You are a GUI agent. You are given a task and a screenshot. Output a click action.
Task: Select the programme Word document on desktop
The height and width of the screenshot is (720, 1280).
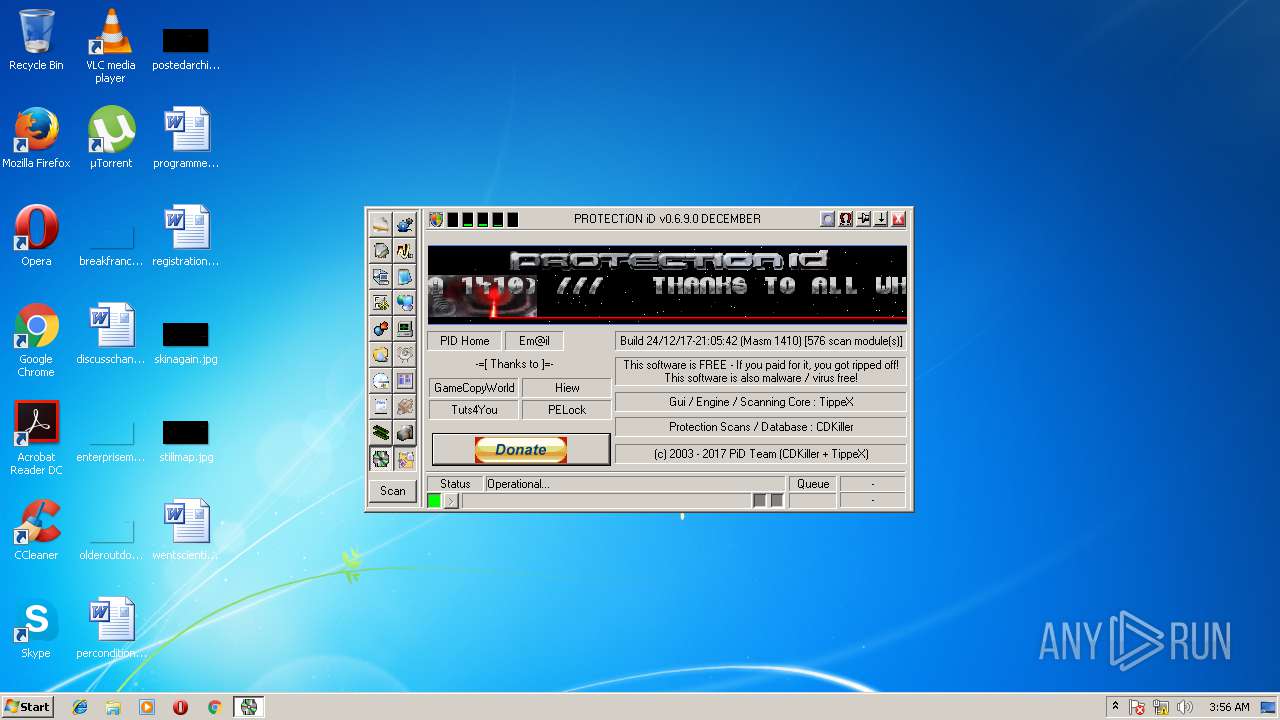tap(186, 138)
